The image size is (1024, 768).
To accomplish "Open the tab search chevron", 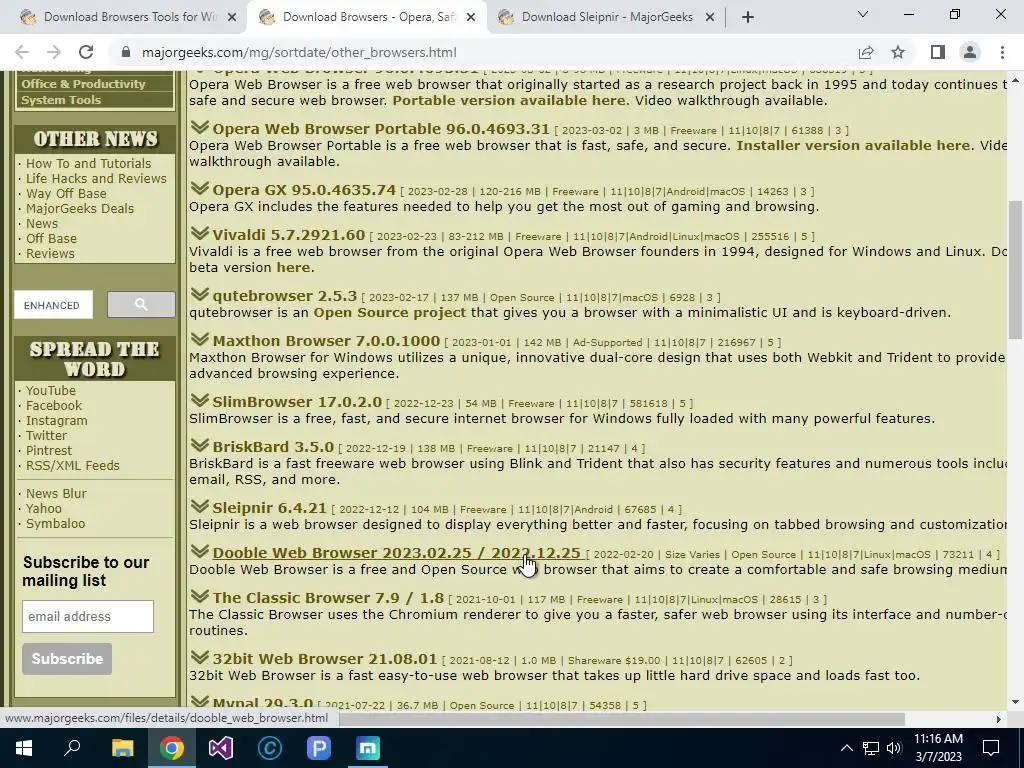I will coord(863,14).
